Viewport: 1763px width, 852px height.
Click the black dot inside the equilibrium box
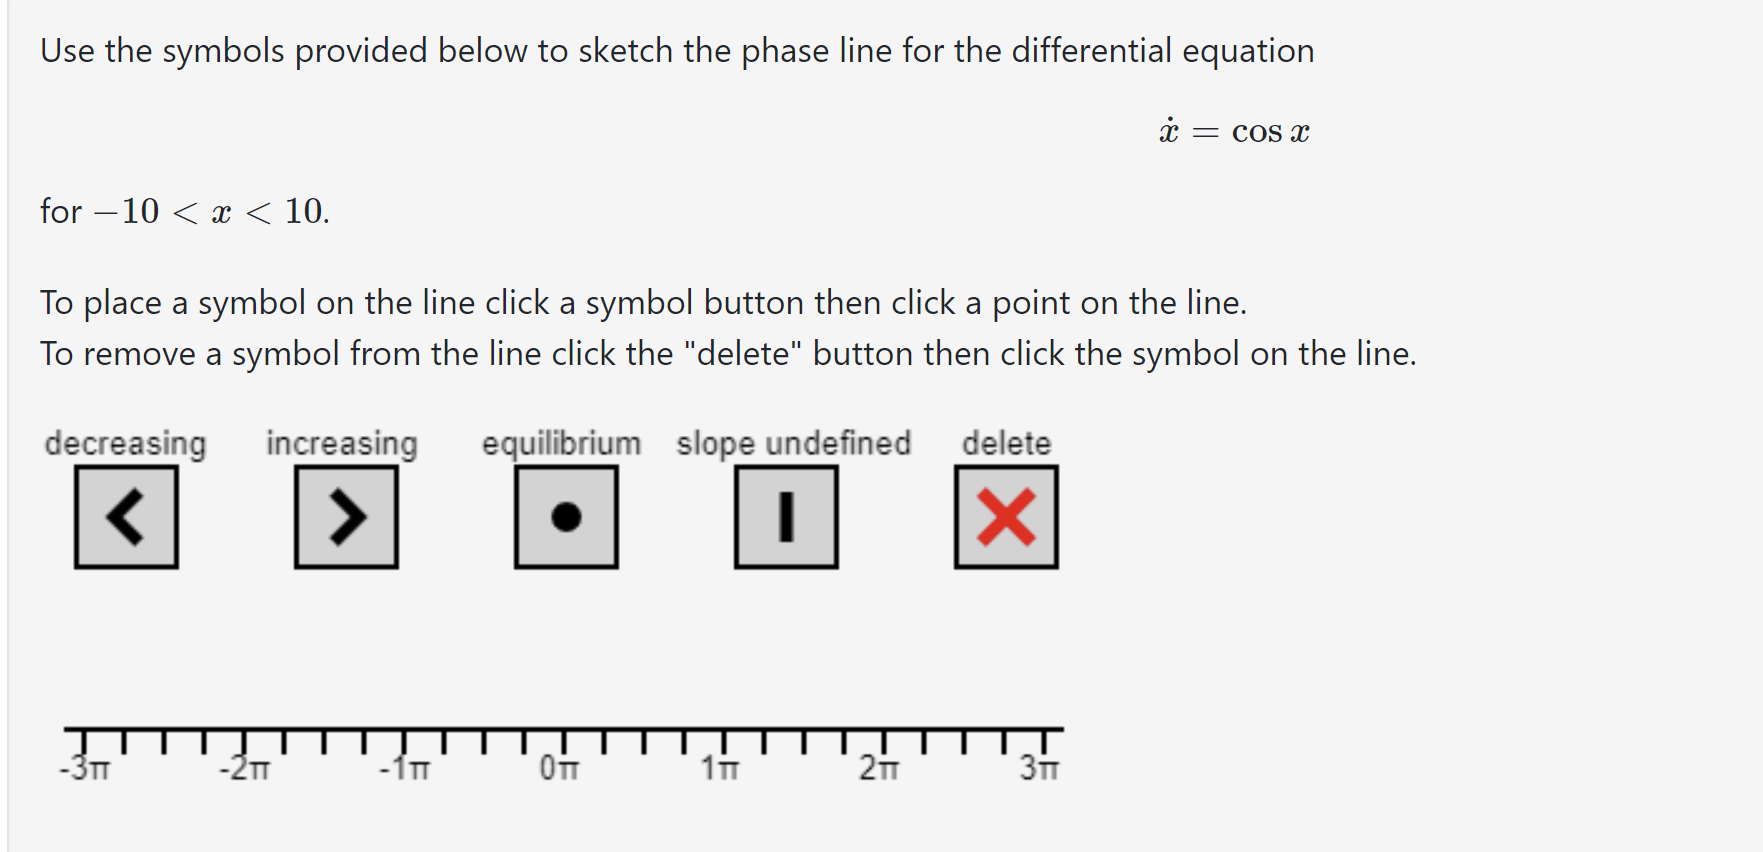click(566, 518)
